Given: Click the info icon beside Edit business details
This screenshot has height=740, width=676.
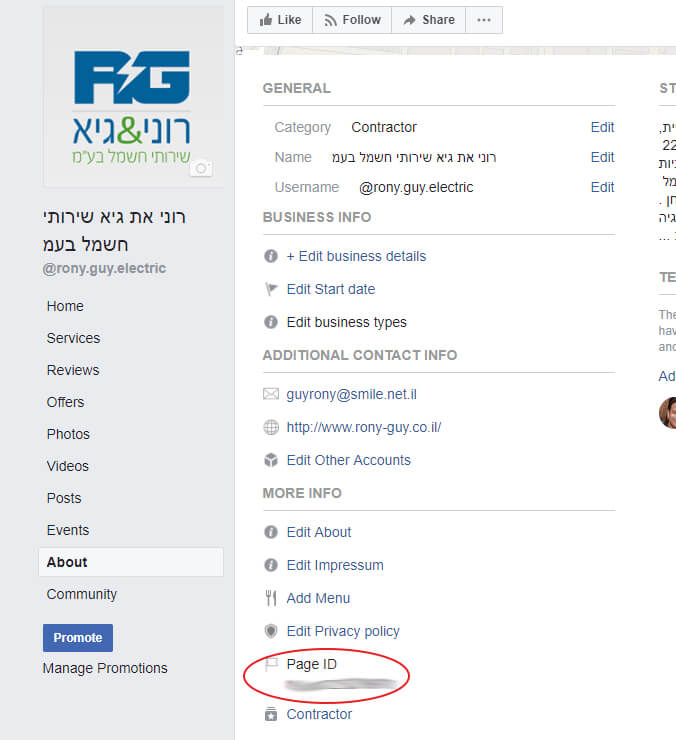Looking at the screenshot, I should (x=270, y=256).
